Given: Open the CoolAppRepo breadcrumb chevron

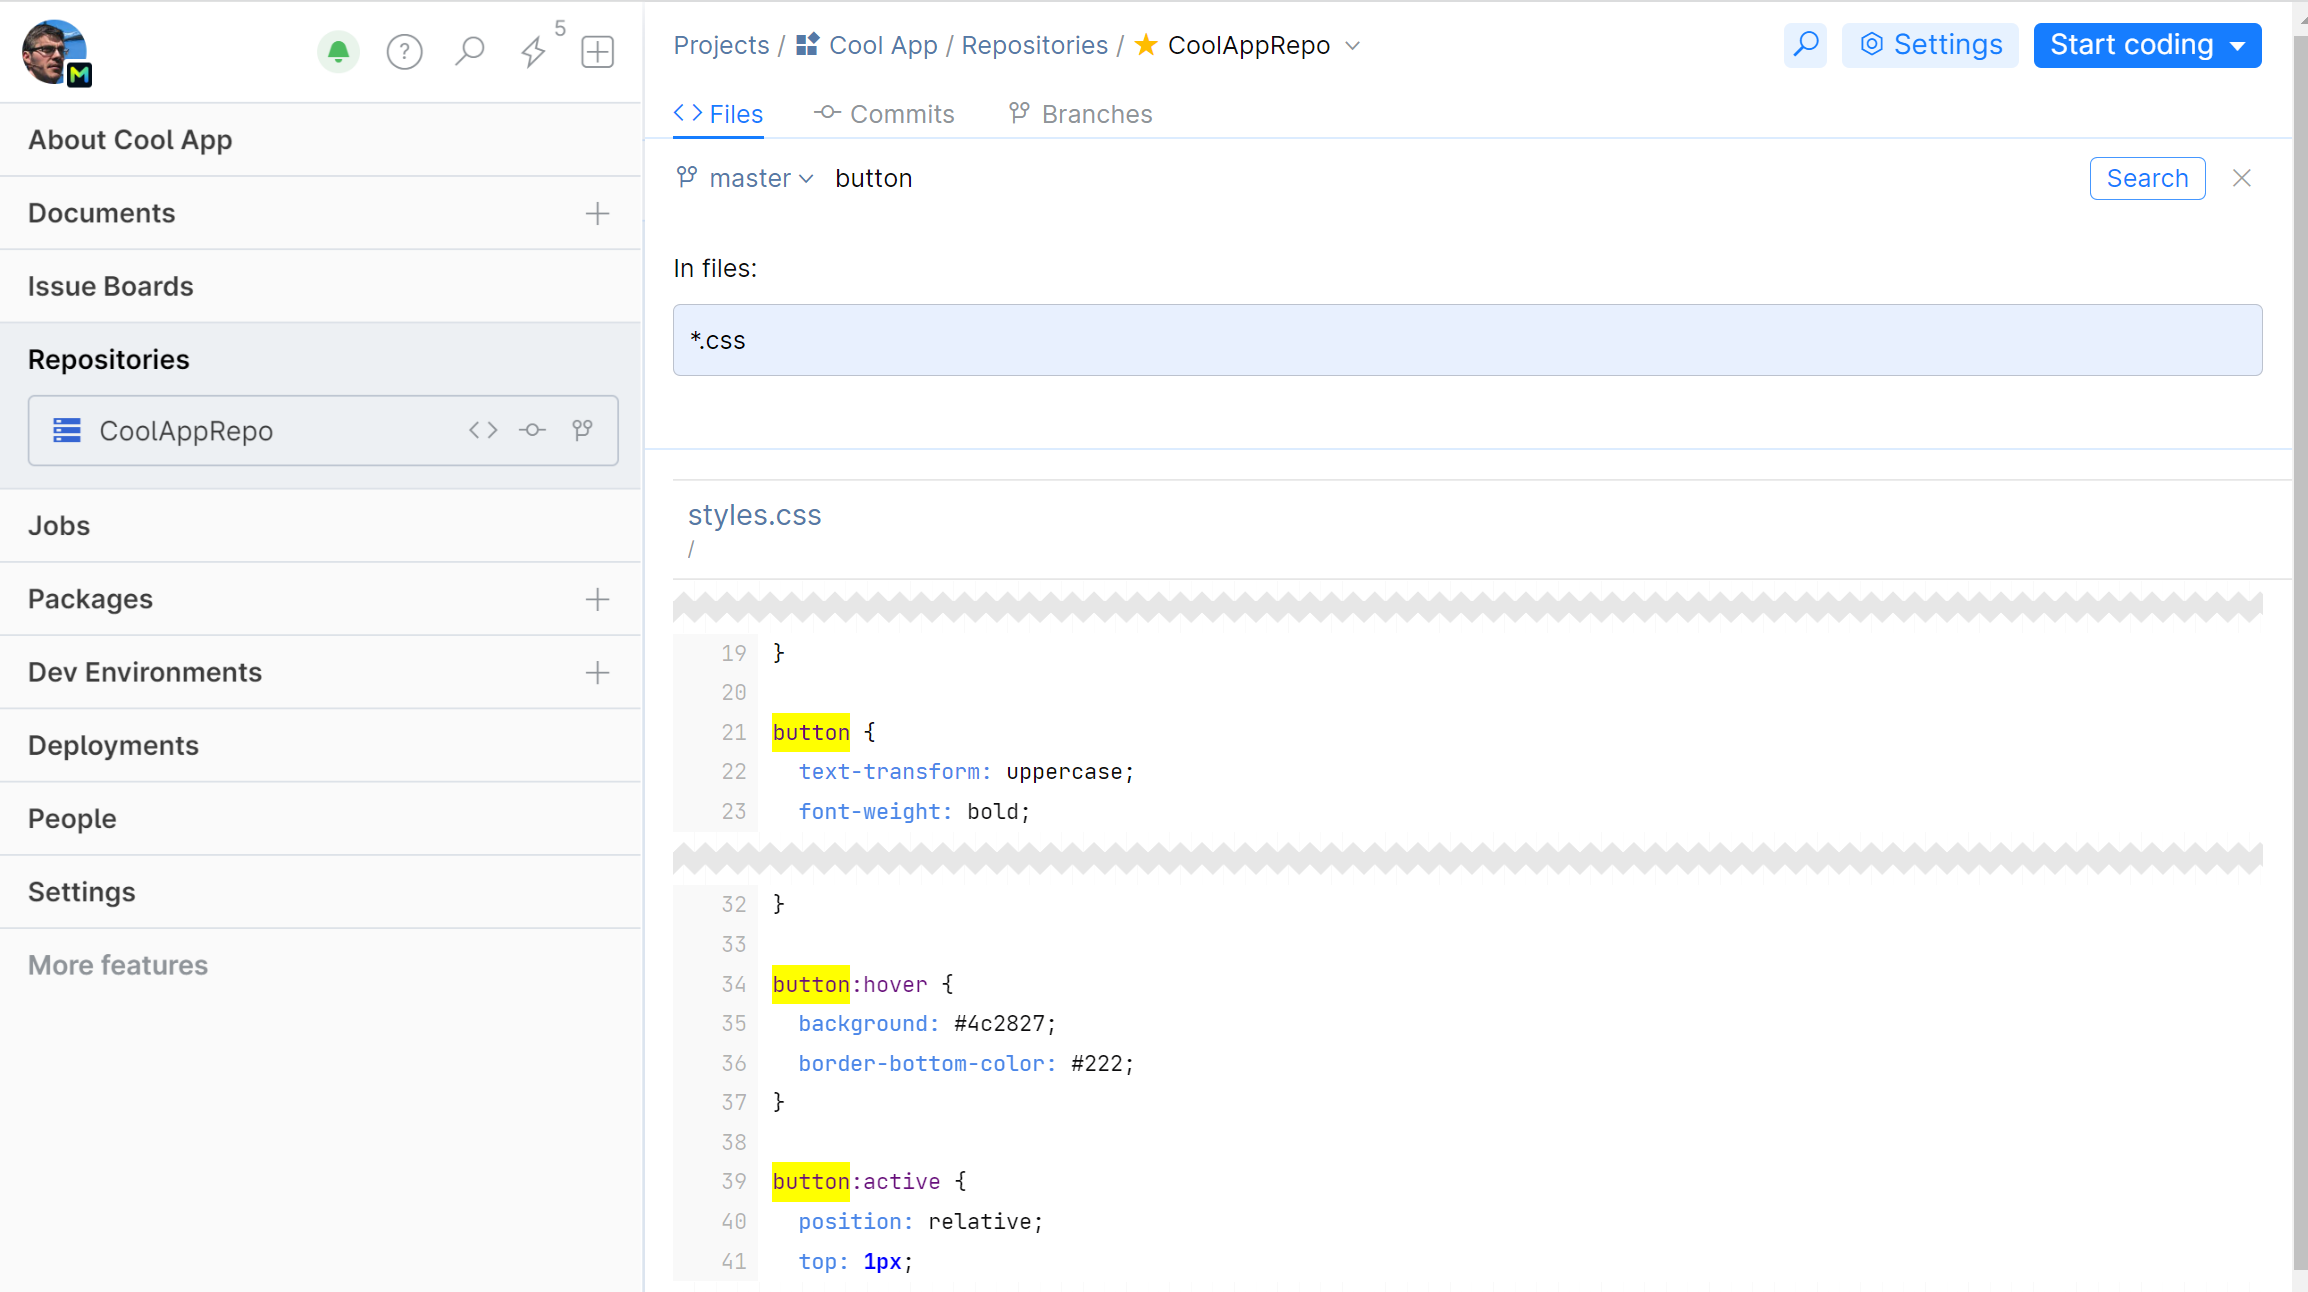Looking at the screenshot, I should pyautogui.click(x=1354, y=46).
